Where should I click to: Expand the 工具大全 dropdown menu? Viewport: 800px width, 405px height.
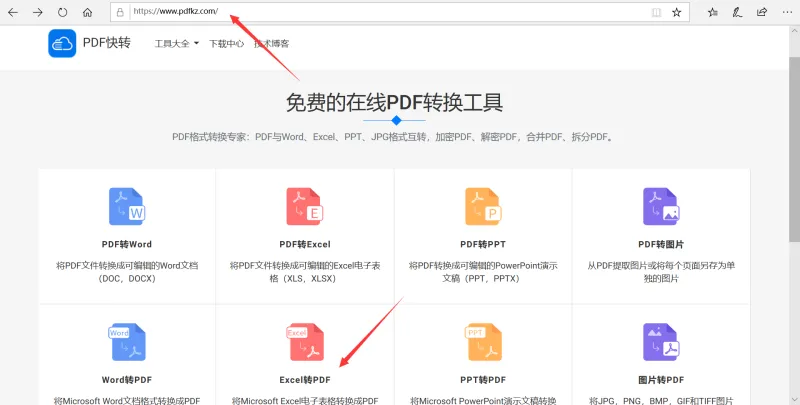click(177, 44)
